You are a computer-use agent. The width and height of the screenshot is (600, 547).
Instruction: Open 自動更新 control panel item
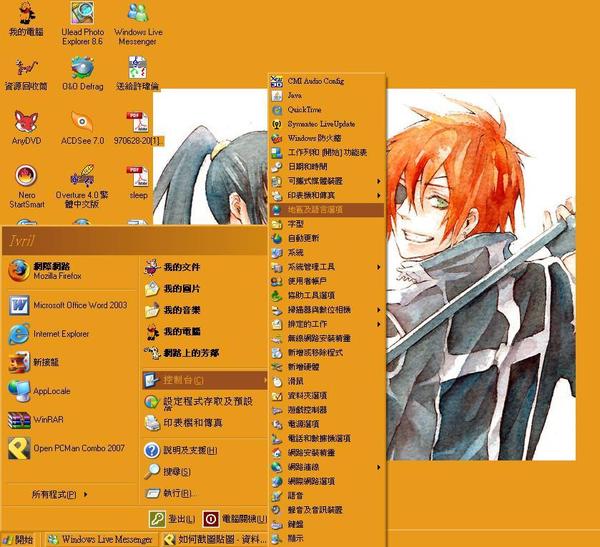point(327,238)
